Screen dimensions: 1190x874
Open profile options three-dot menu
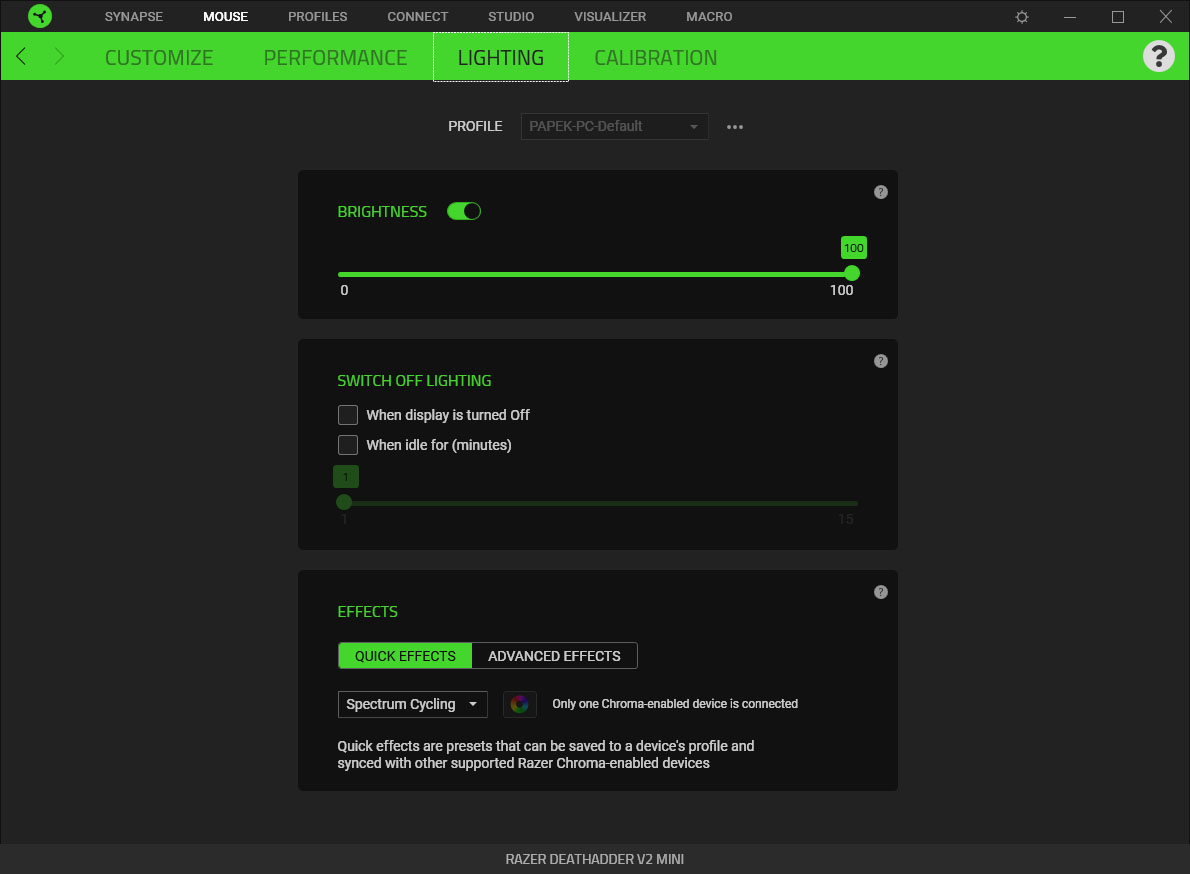click(x=735, y=127)
